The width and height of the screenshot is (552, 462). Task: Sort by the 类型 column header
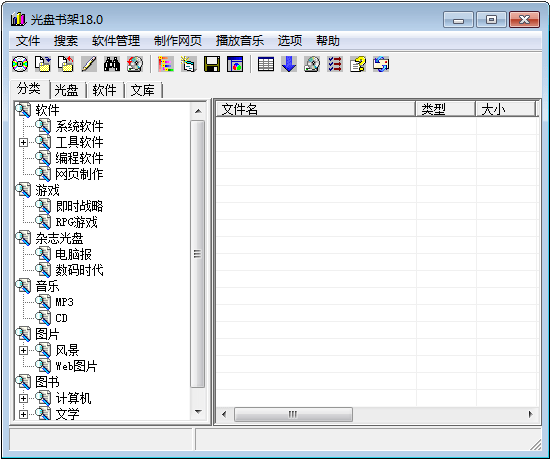click(445, 109)
